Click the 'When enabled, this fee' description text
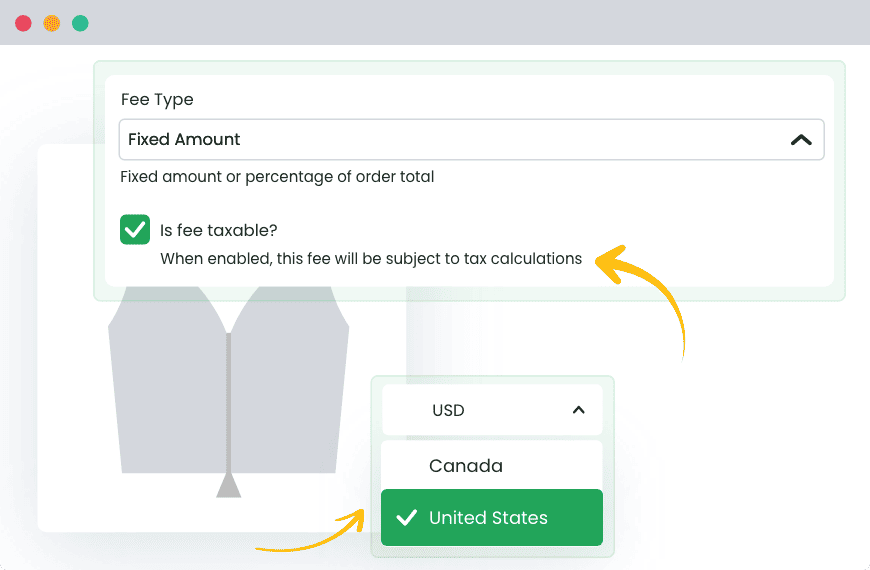Viewport: 870px width, 570px height. 370,259
